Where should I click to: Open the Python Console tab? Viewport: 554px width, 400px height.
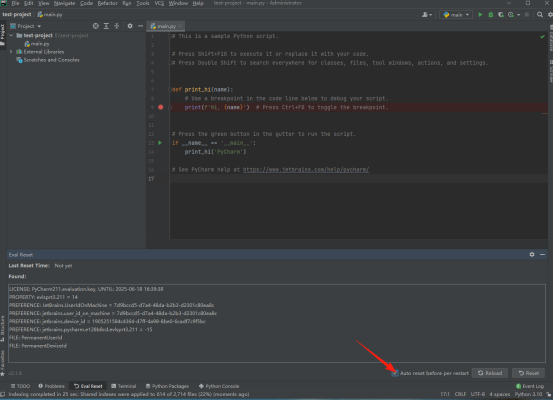tap(219, 386)
